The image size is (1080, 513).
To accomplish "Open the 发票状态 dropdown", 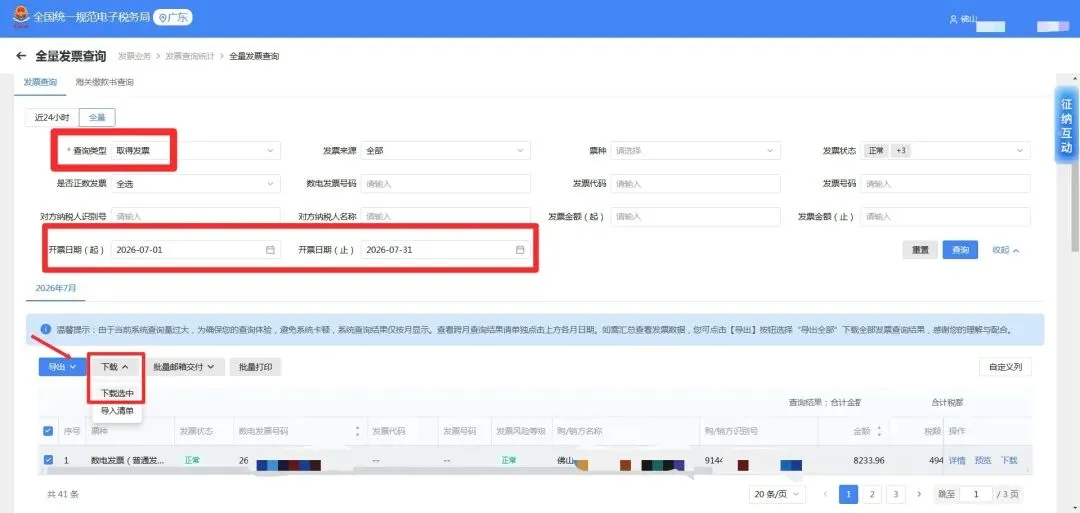I will tap(946, 151).
